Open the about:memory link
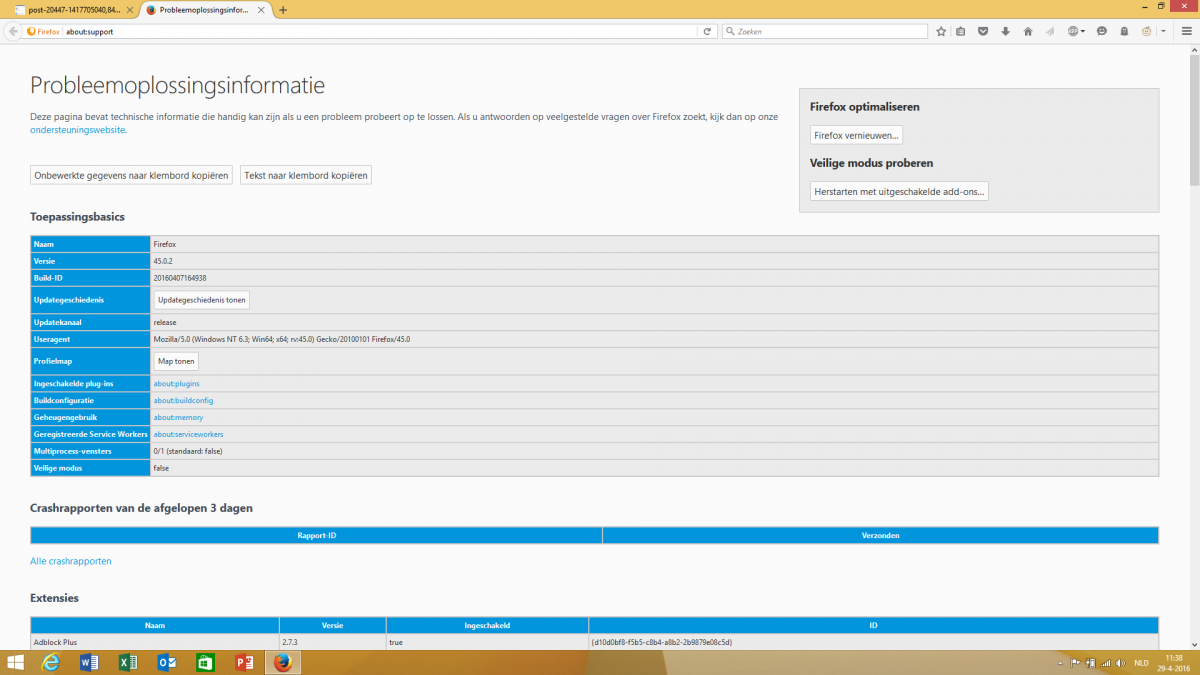The image size is (1200, 675). point(178,417)
